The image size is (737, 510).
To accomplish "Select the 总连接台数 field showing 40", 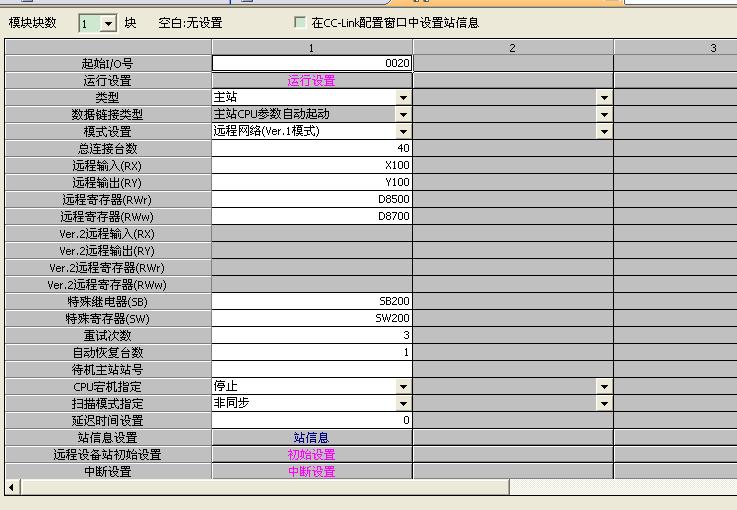I will click(311, 149).
